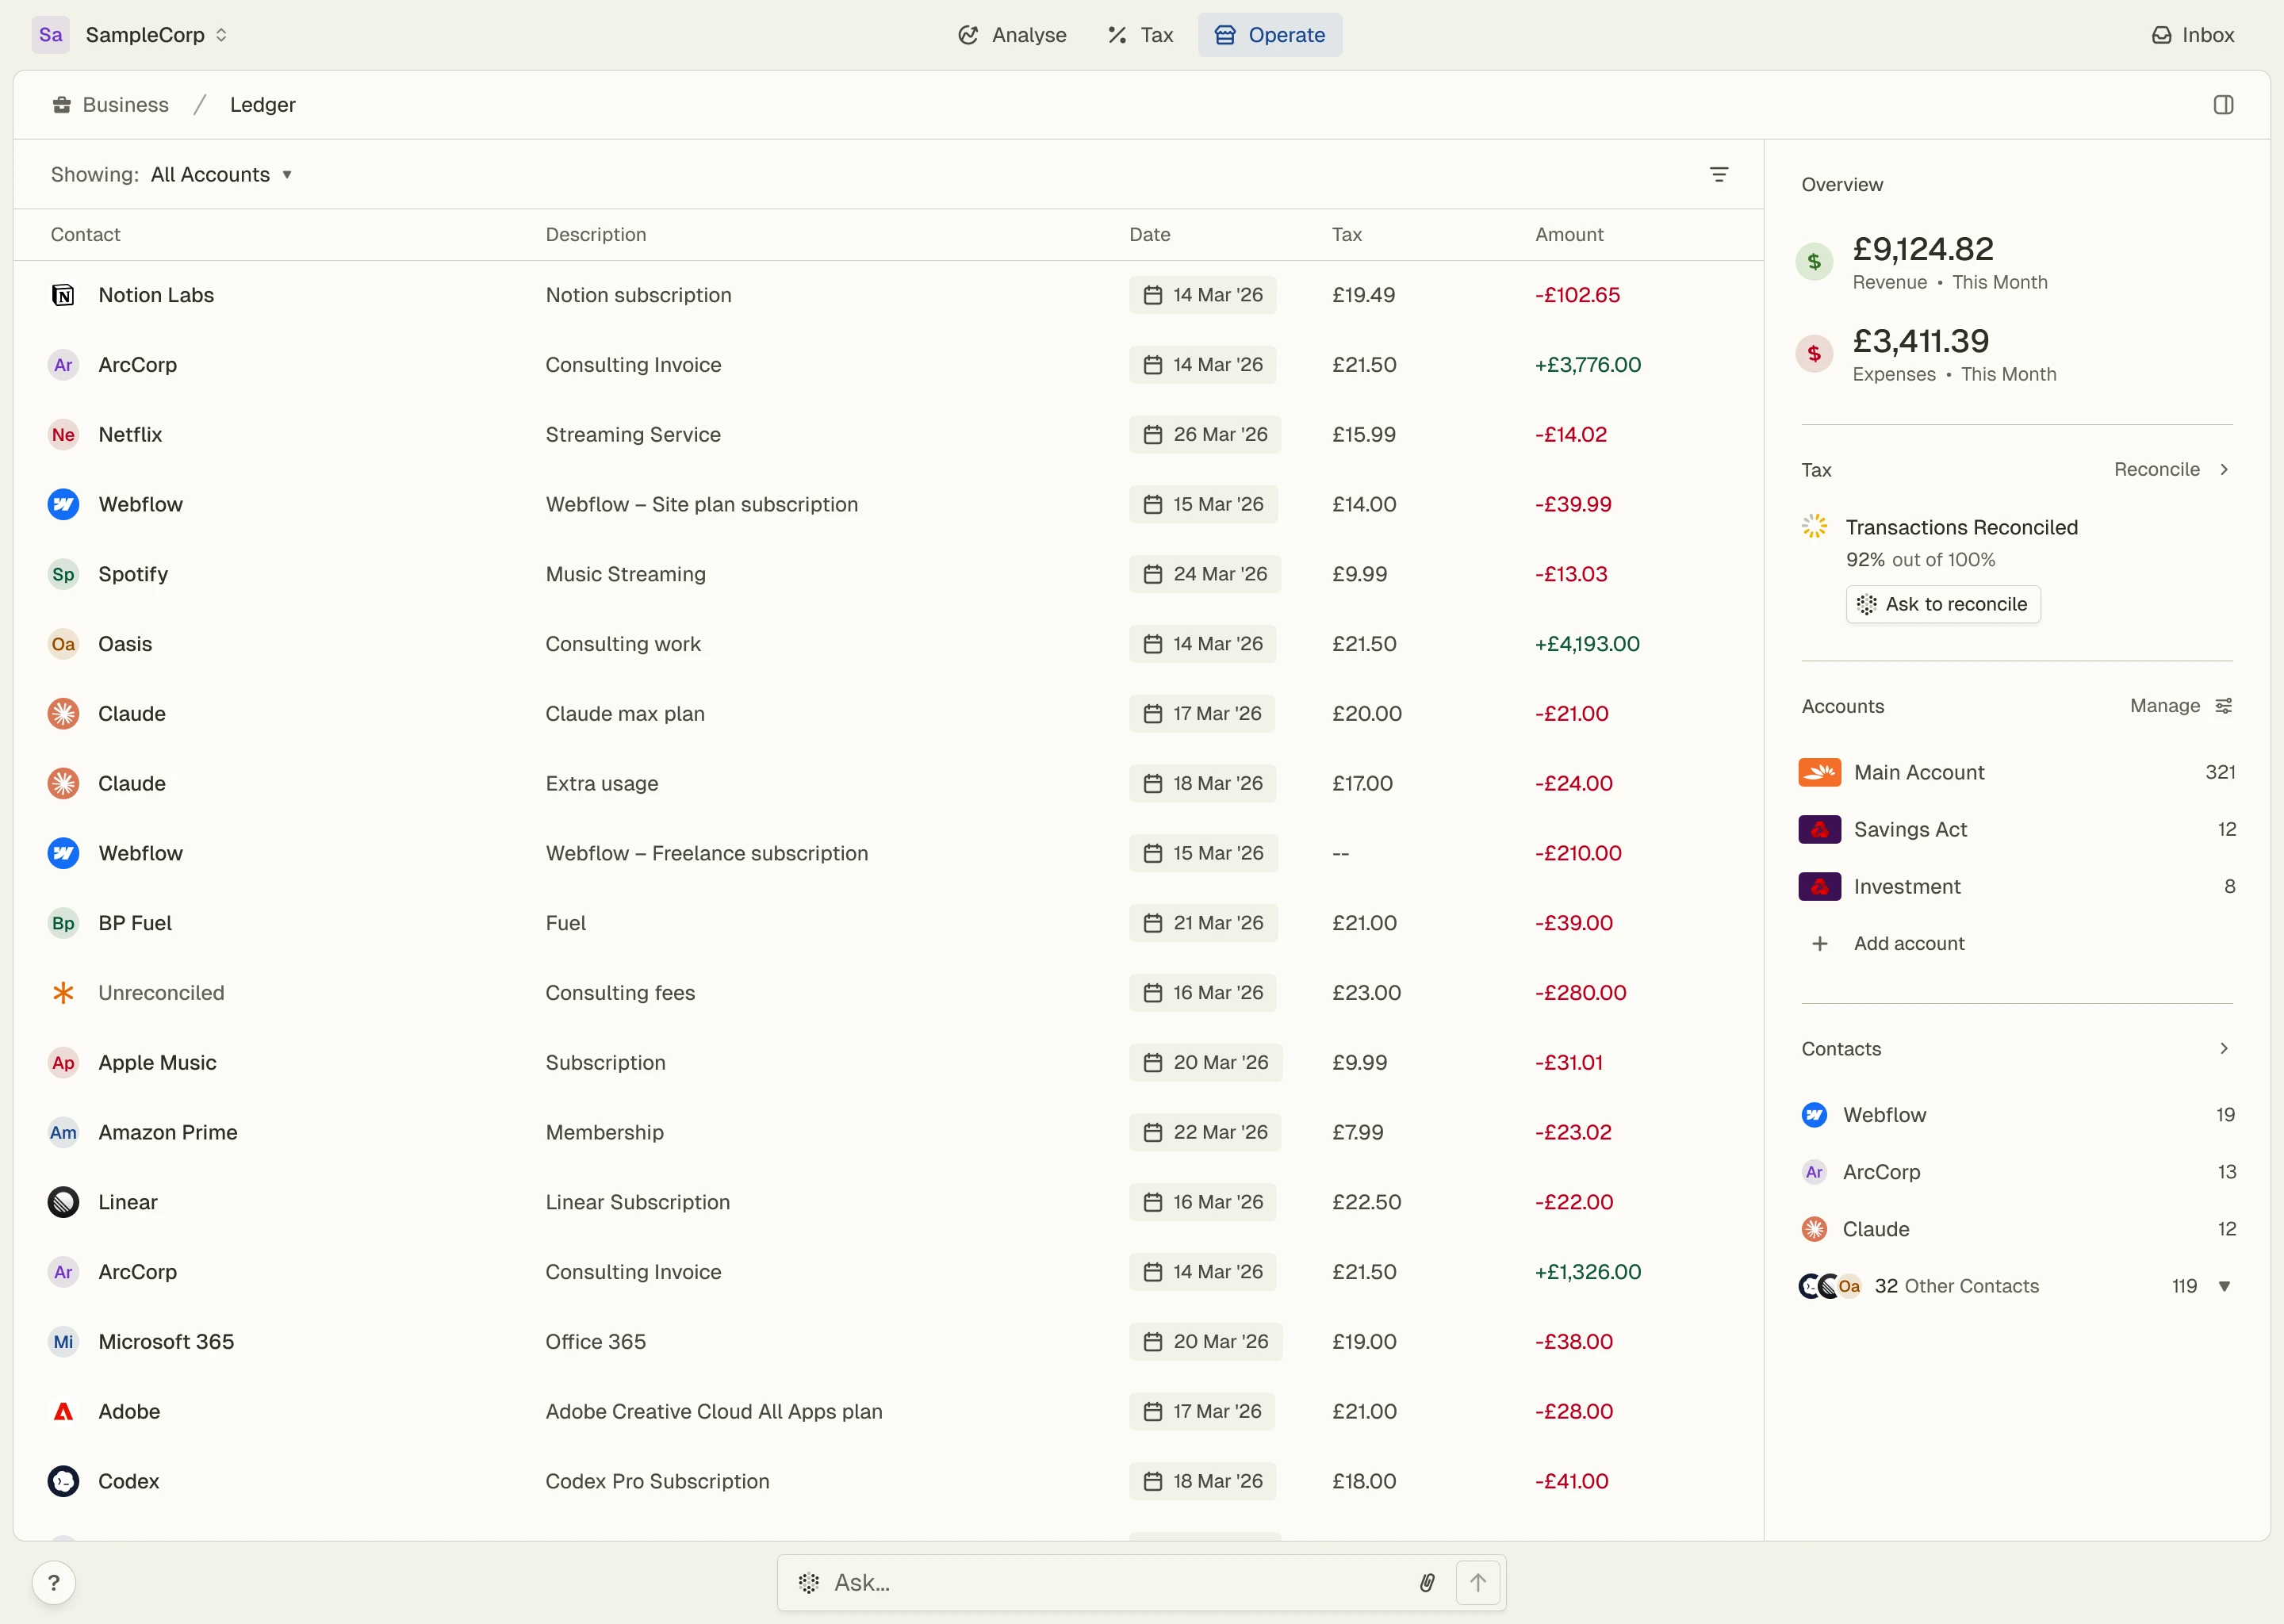Click the Netflix avatar icon
This screenshot has width=2284, height=1624.
[x=63, y=435]
